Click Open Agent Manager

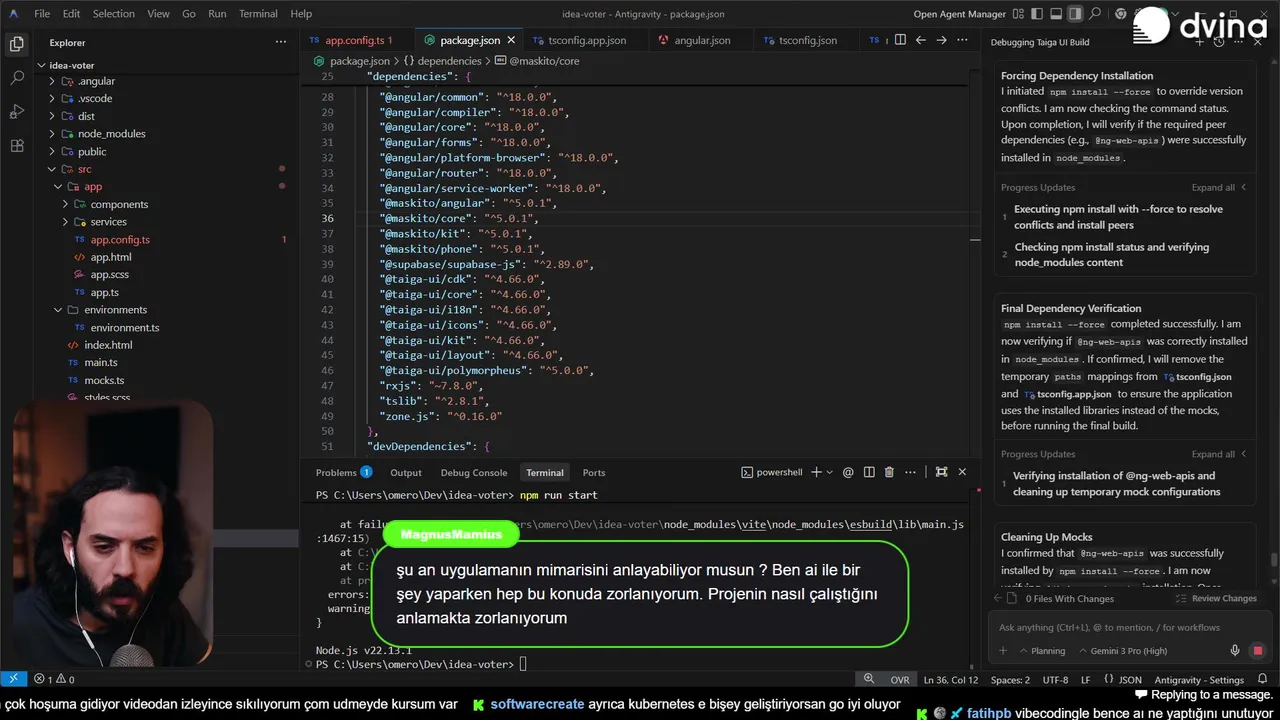pos(959,14)
